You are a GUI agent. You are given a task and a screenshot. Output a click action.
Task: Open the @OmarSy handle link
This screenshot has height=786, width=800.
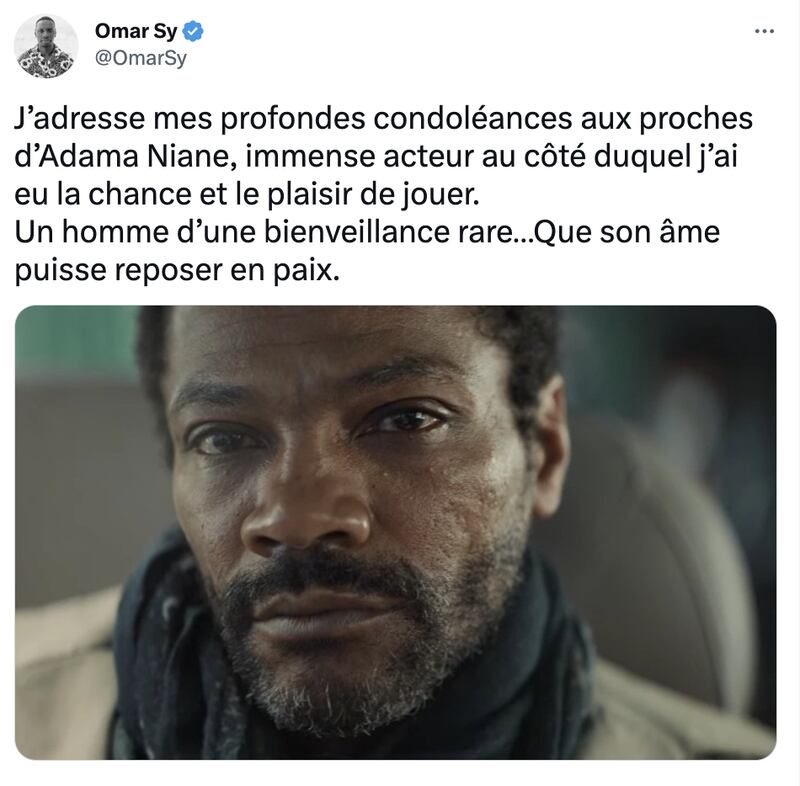(x=141, y=58)
